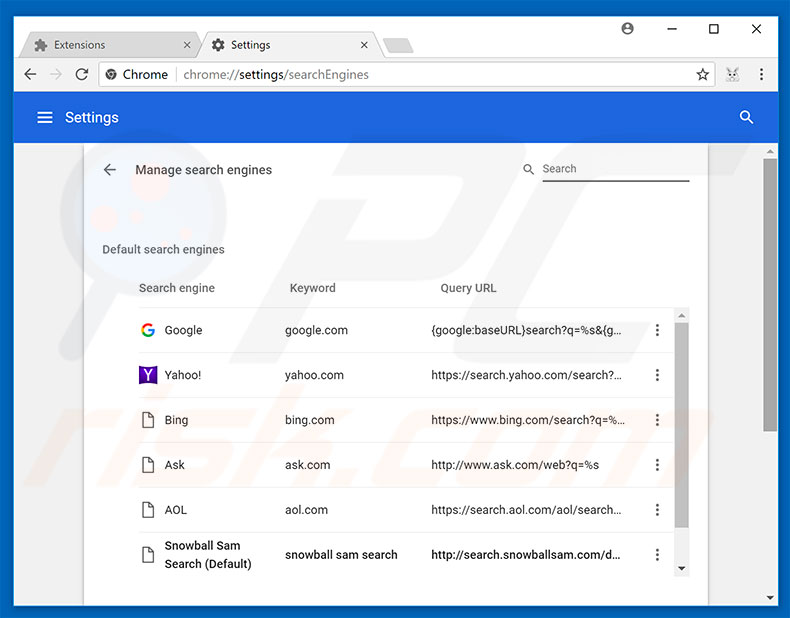Click the Keyword column header
The height and width of the screenshot is (618, 790).
pyautogui.click(x=312, y=288)
